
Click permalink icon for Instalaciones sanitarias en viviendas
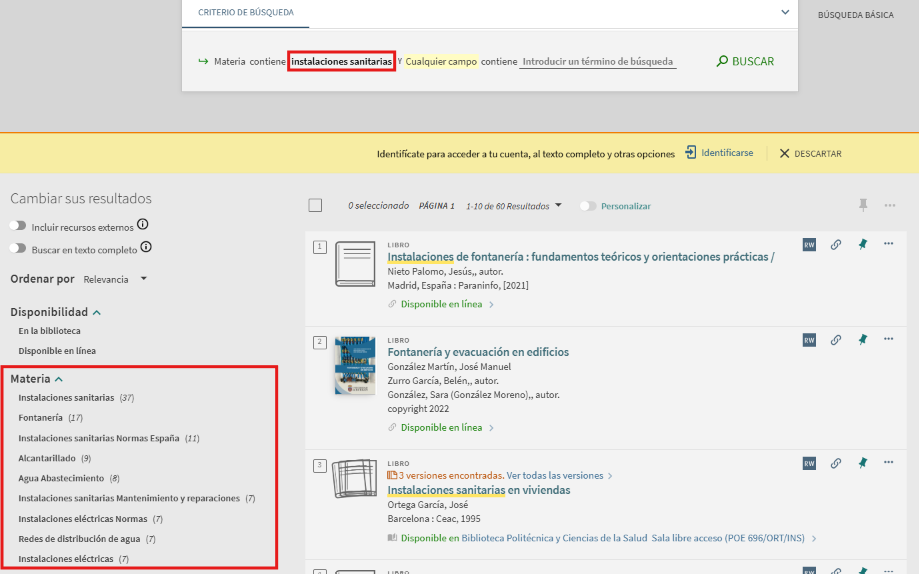(836, 463)
